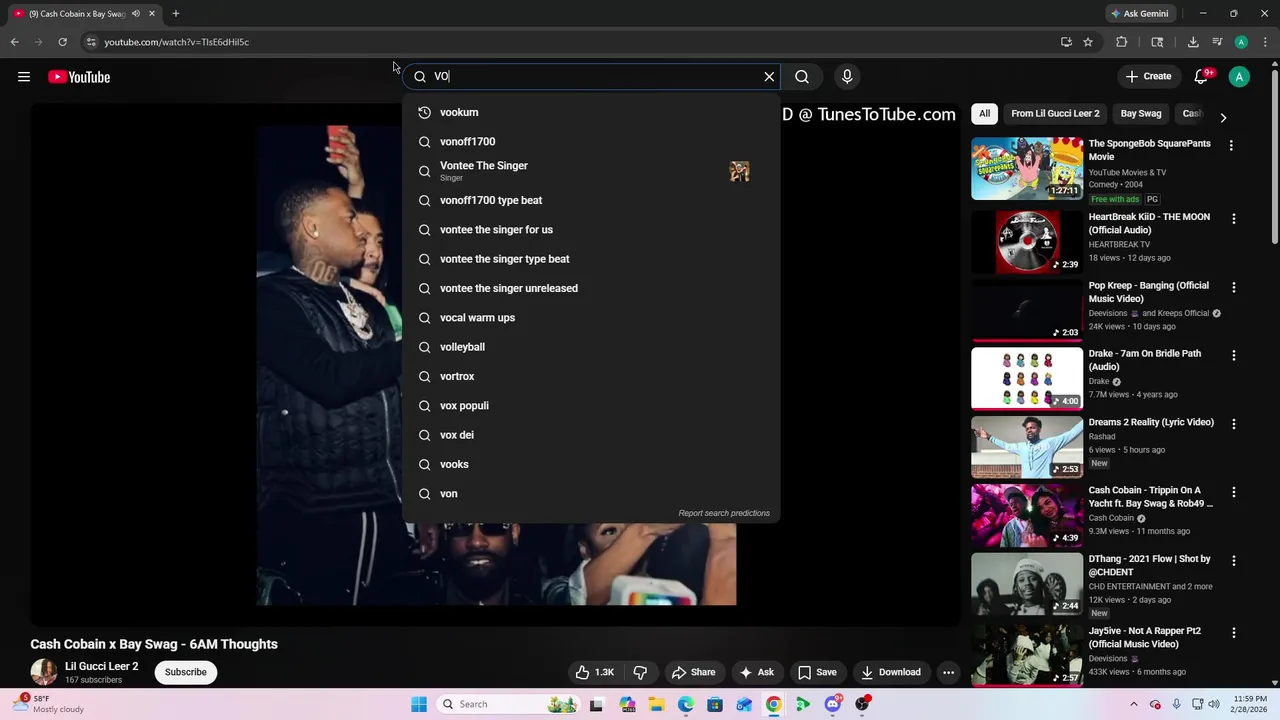1280x720 pixels.
Task: Expand chips with the right arrow
Action: pos(1223,117)
